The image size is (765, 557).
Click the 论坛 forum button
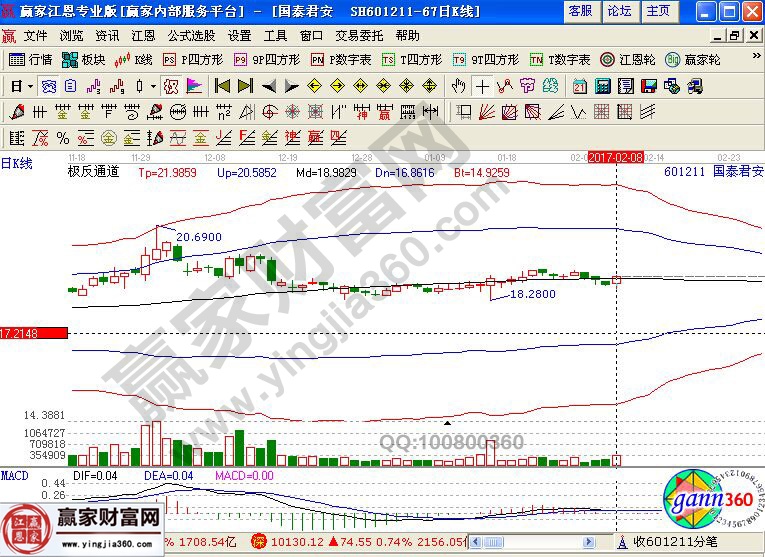pyautogui.click(x=619, y=11)
